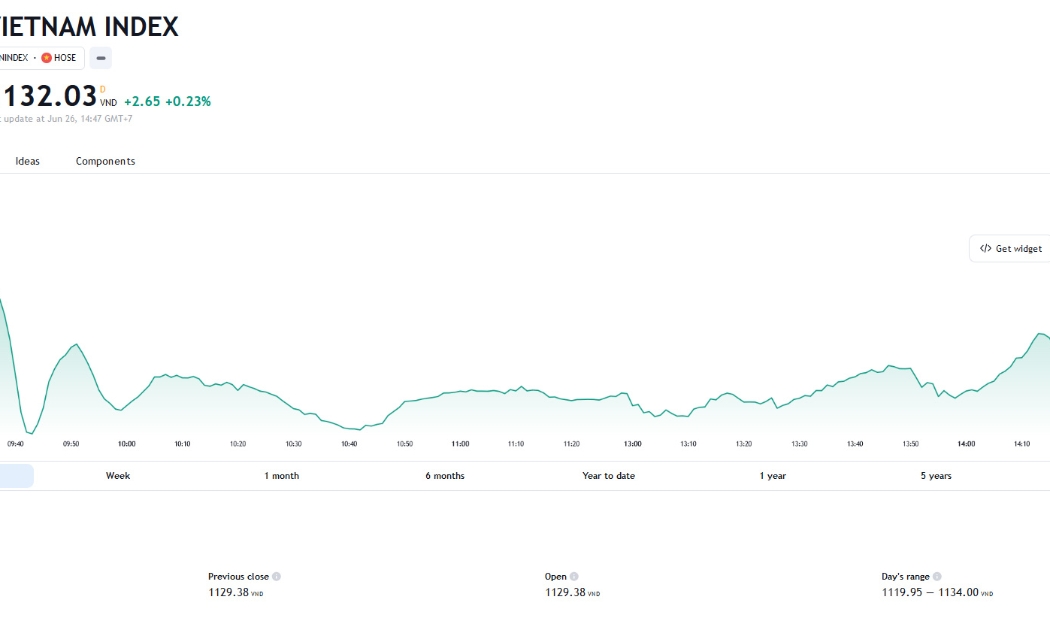This screenshot has height=630, width=1050.
Task: Click the 14:10 time axis label
Action: (x=1022, y=444)
